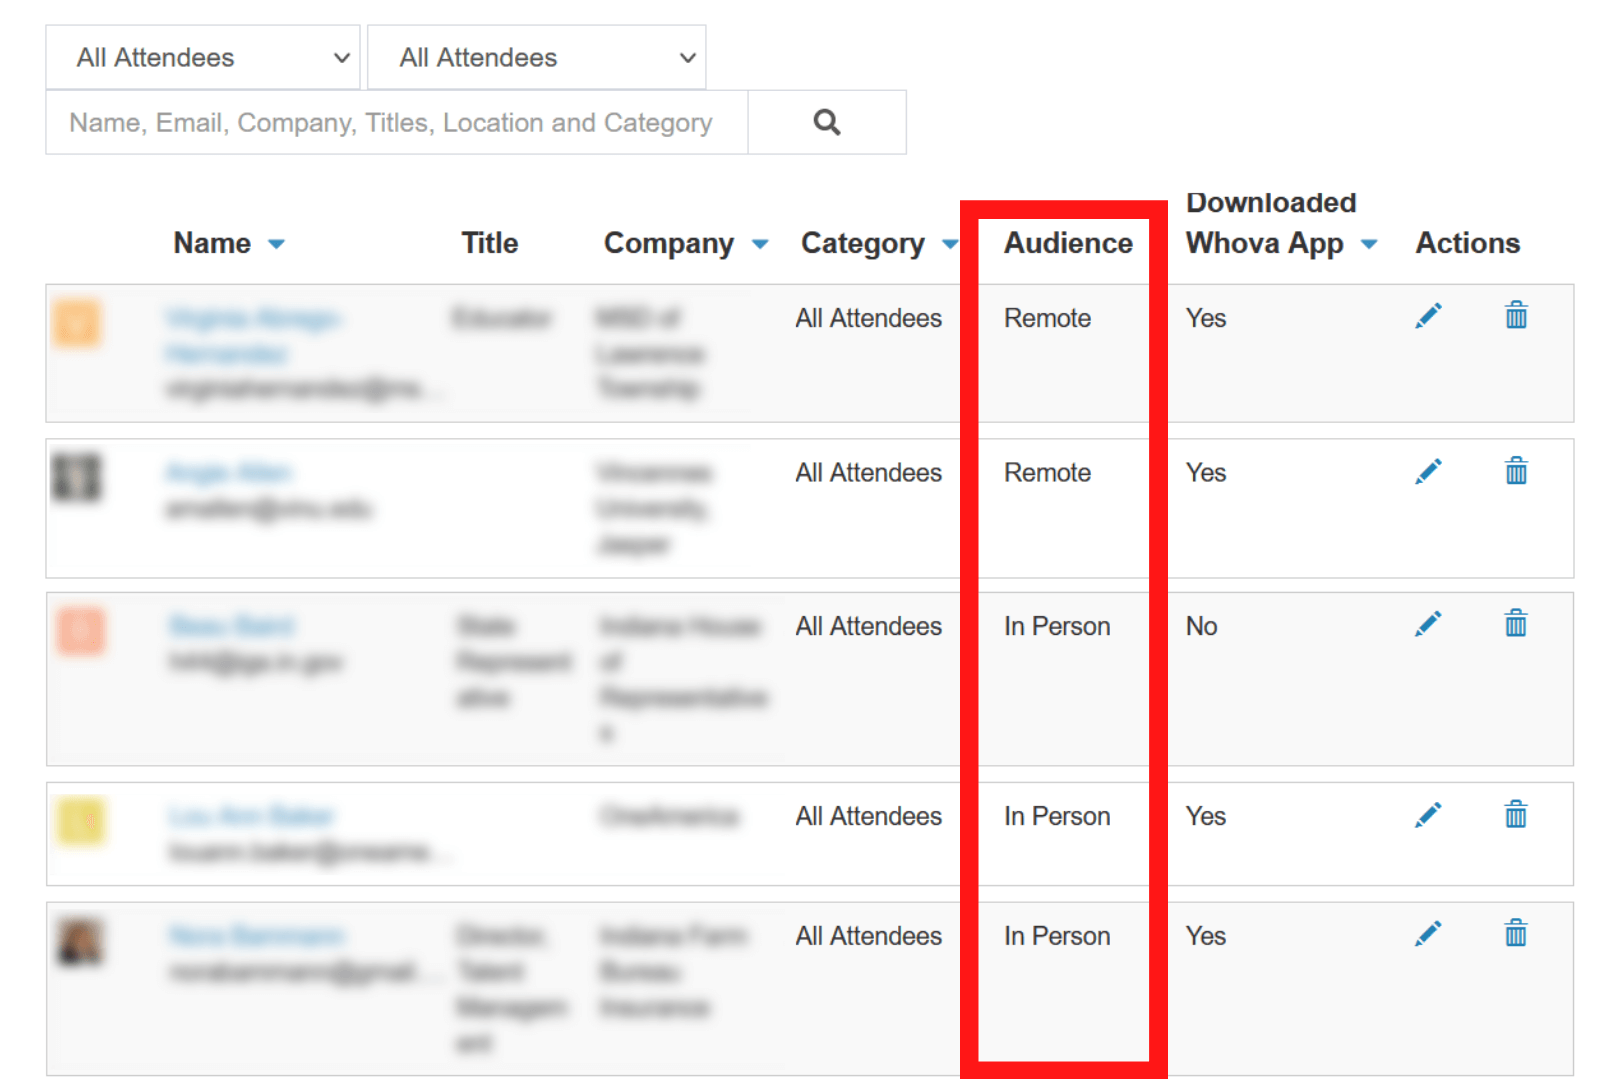The width and height of the screenshot is (1618, 1079).
Task: Open the second All Attendees dropdown
Action: tap(536, 58)
